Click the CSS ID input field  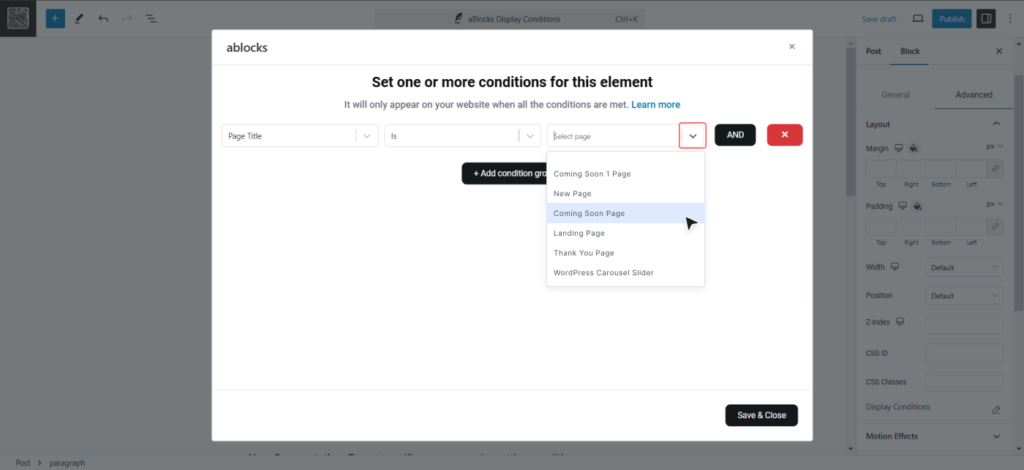(x=965, y=353)
